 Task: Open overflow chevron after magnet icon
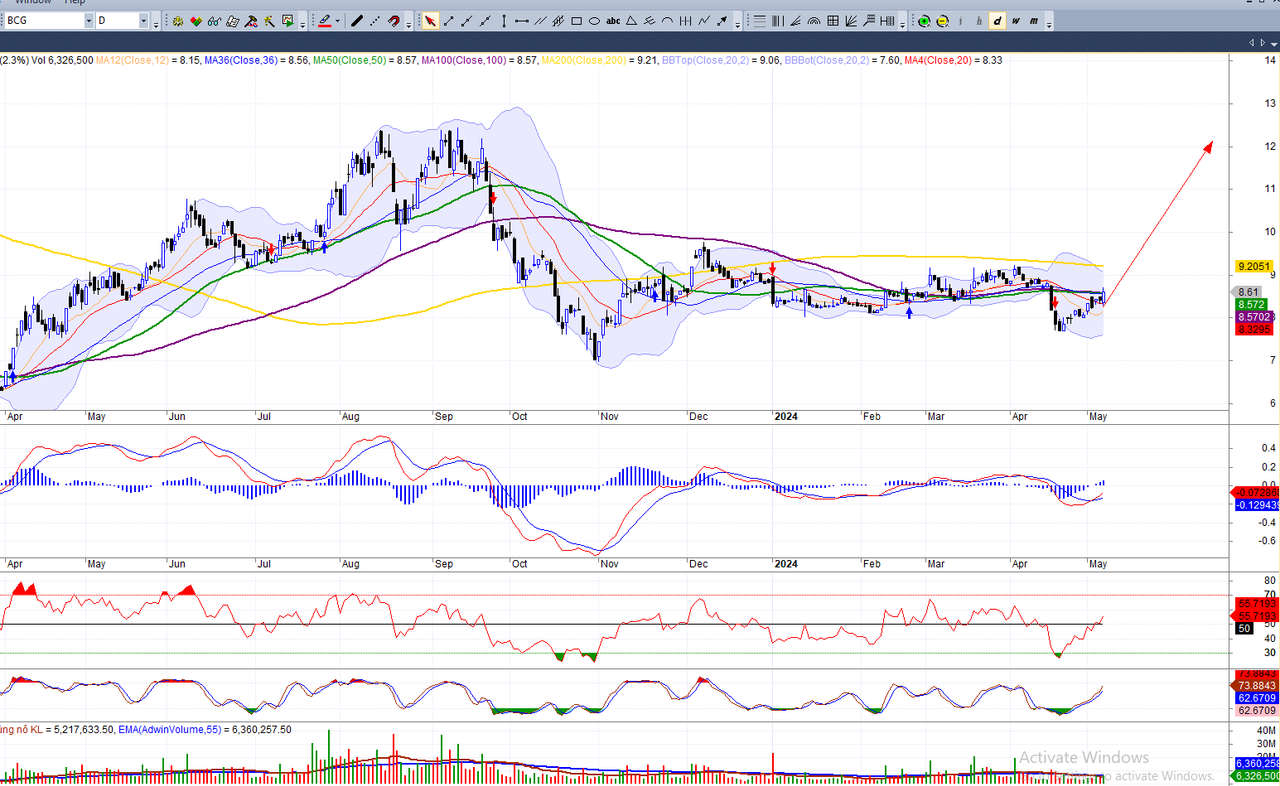click(408, 23)
